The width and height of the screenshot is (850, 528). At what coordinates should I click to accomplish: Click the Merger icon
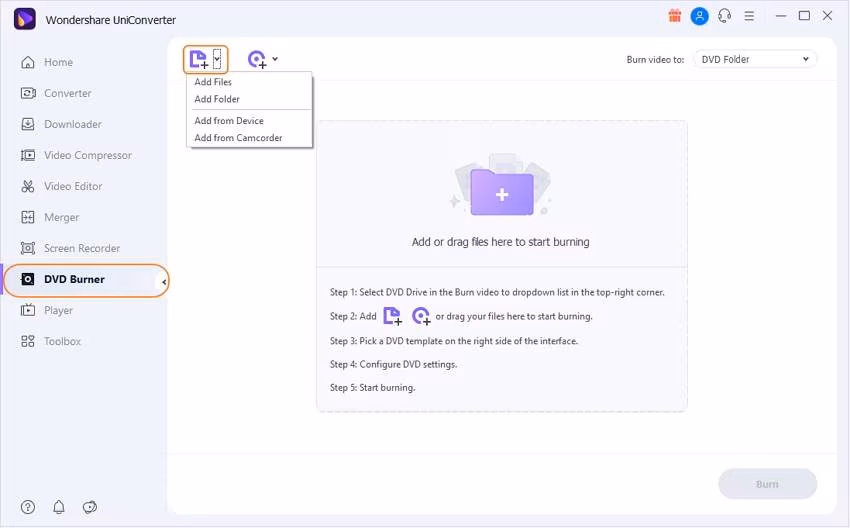point(28,217)
